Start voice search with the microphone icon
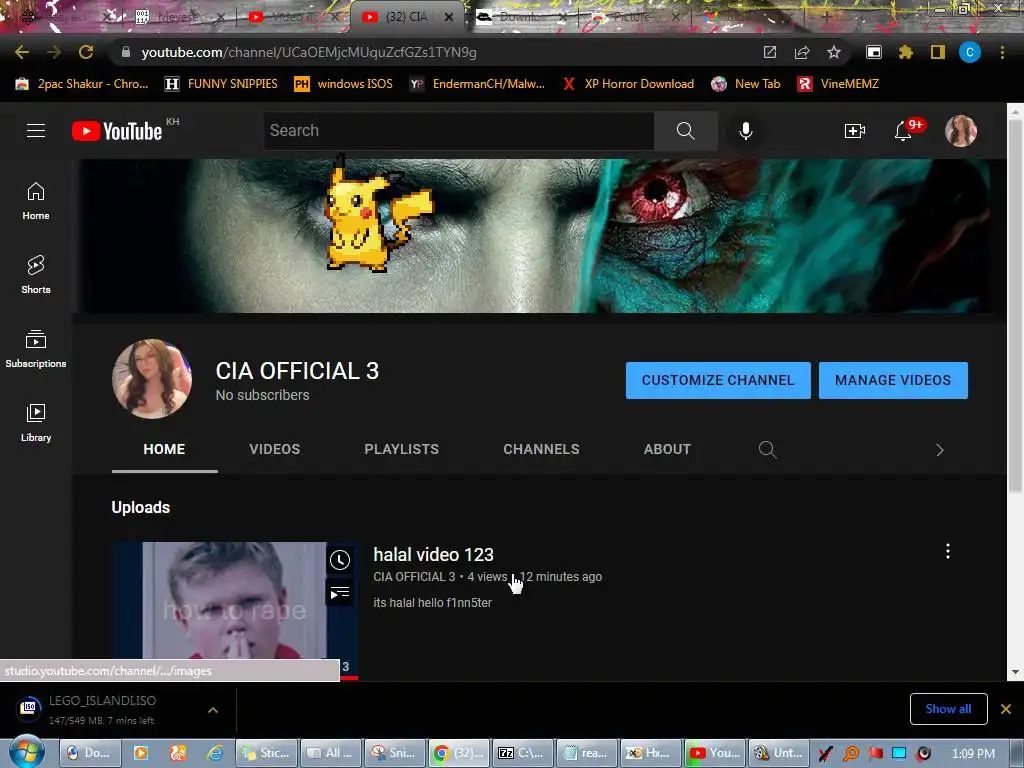The image size is (1024, 768). pyautogui.click(x=745, y=131)
